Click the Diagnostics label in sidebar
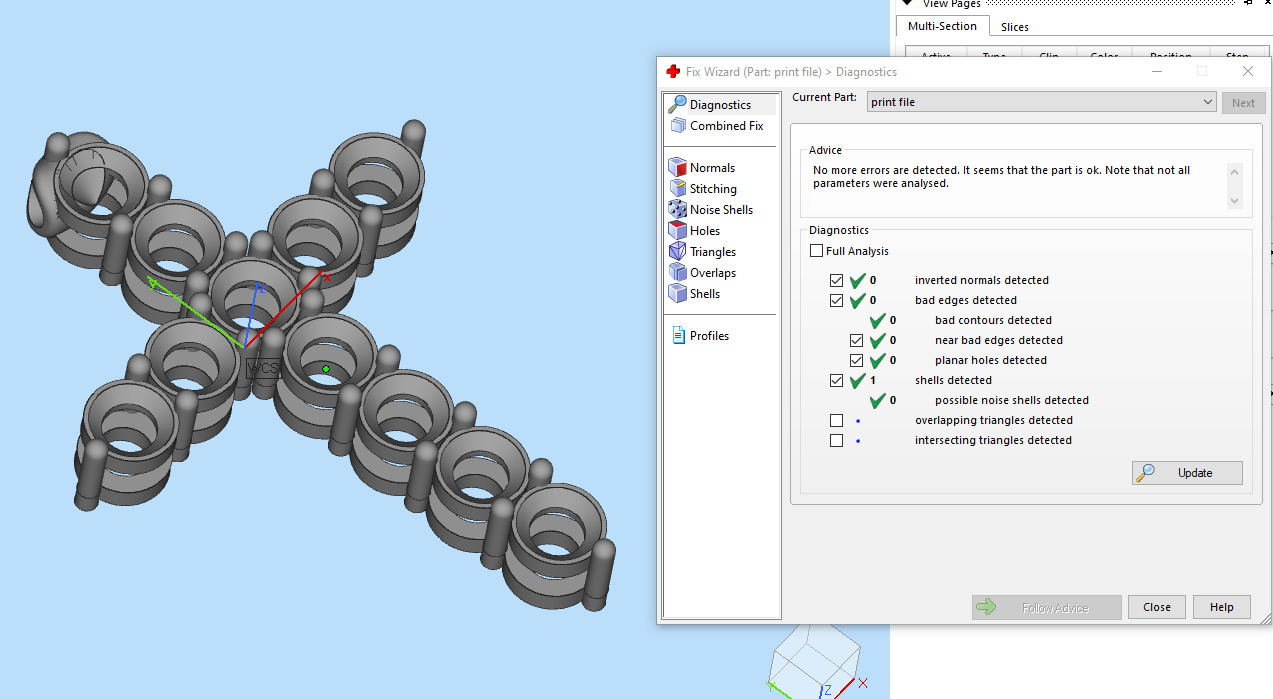This screenshot has height=699, width=1273. 720,105
